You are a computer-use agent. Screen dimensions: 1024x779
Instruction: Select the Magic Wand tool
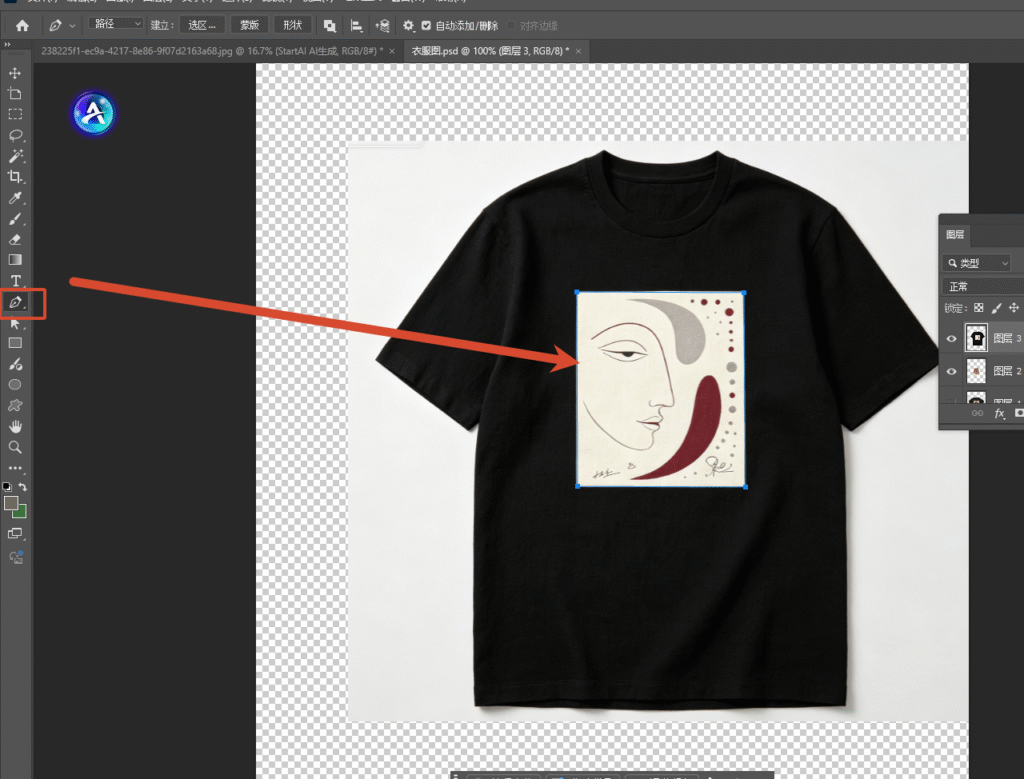click(15, 156)
